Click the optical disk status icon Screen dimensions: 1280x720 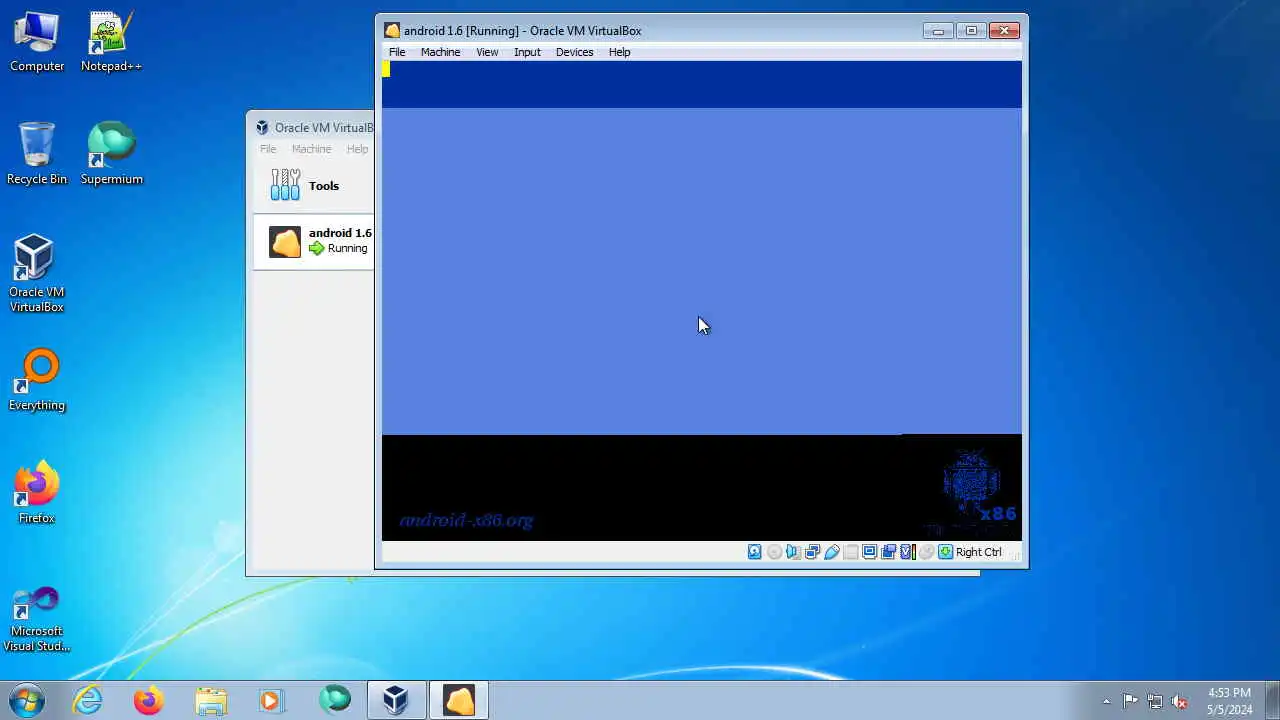click(774, 552)
